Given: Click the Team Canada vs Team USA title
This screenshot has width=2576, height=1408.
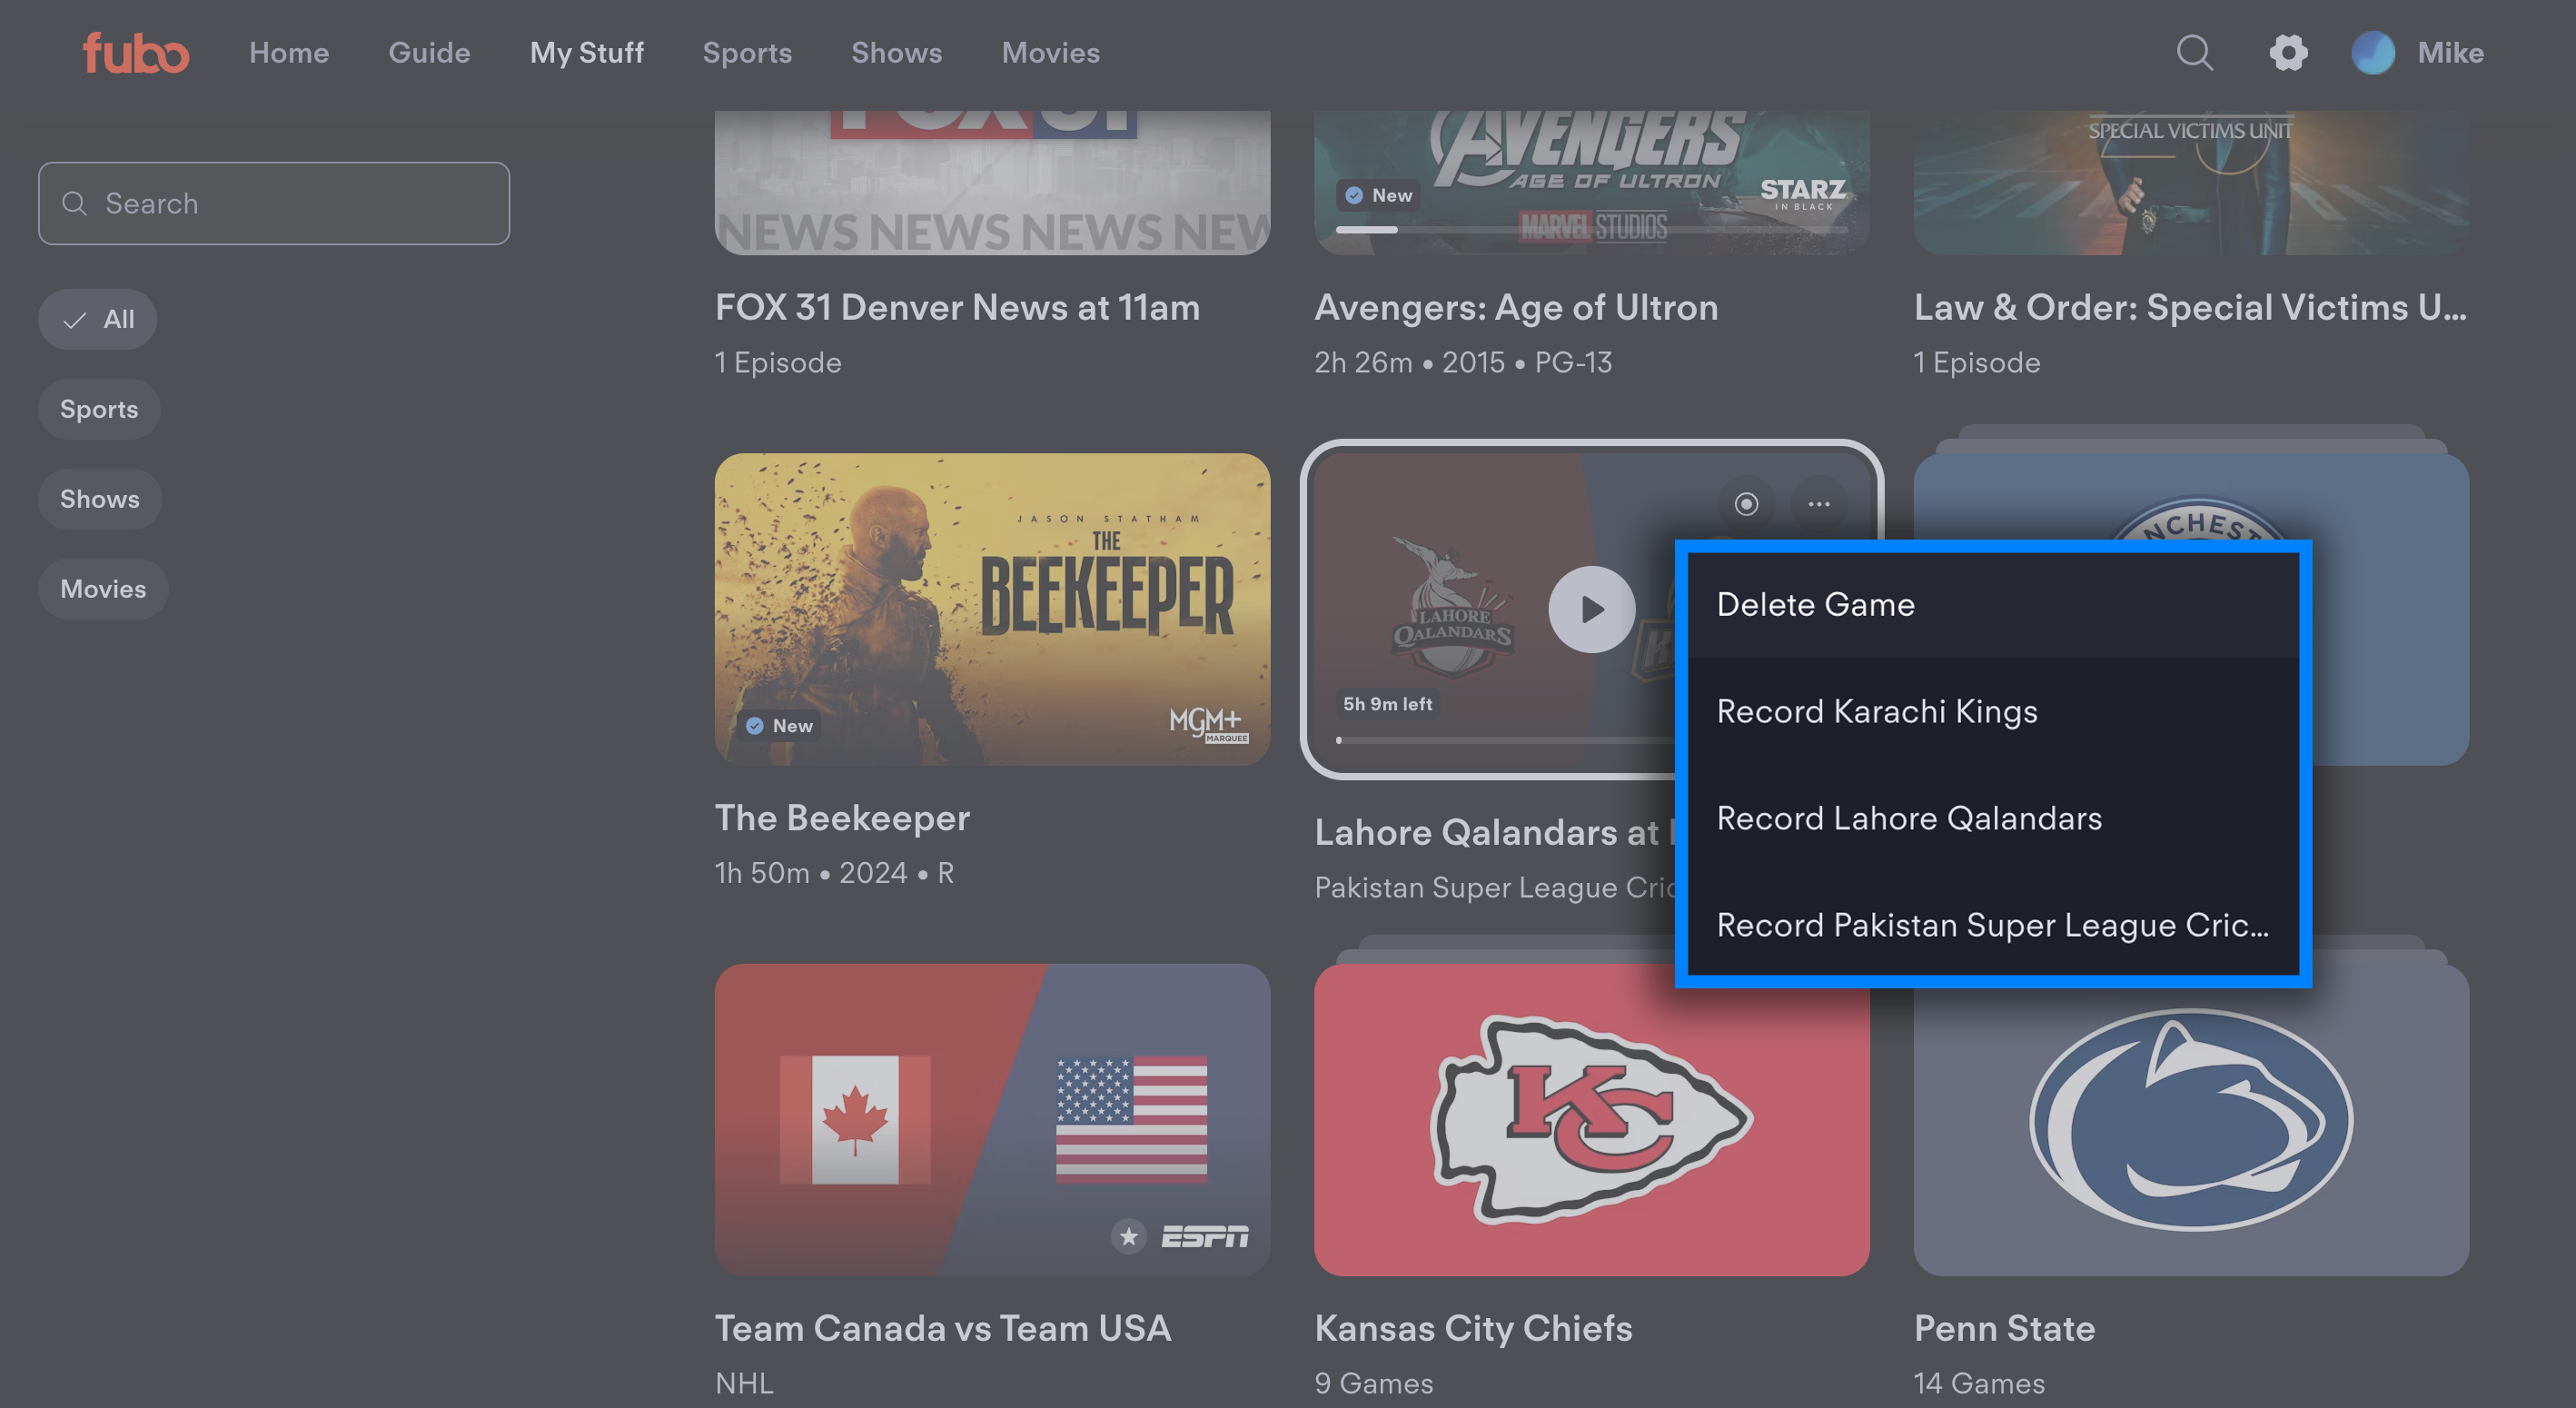Looking at the screenshot, I should click(942, 1328).
